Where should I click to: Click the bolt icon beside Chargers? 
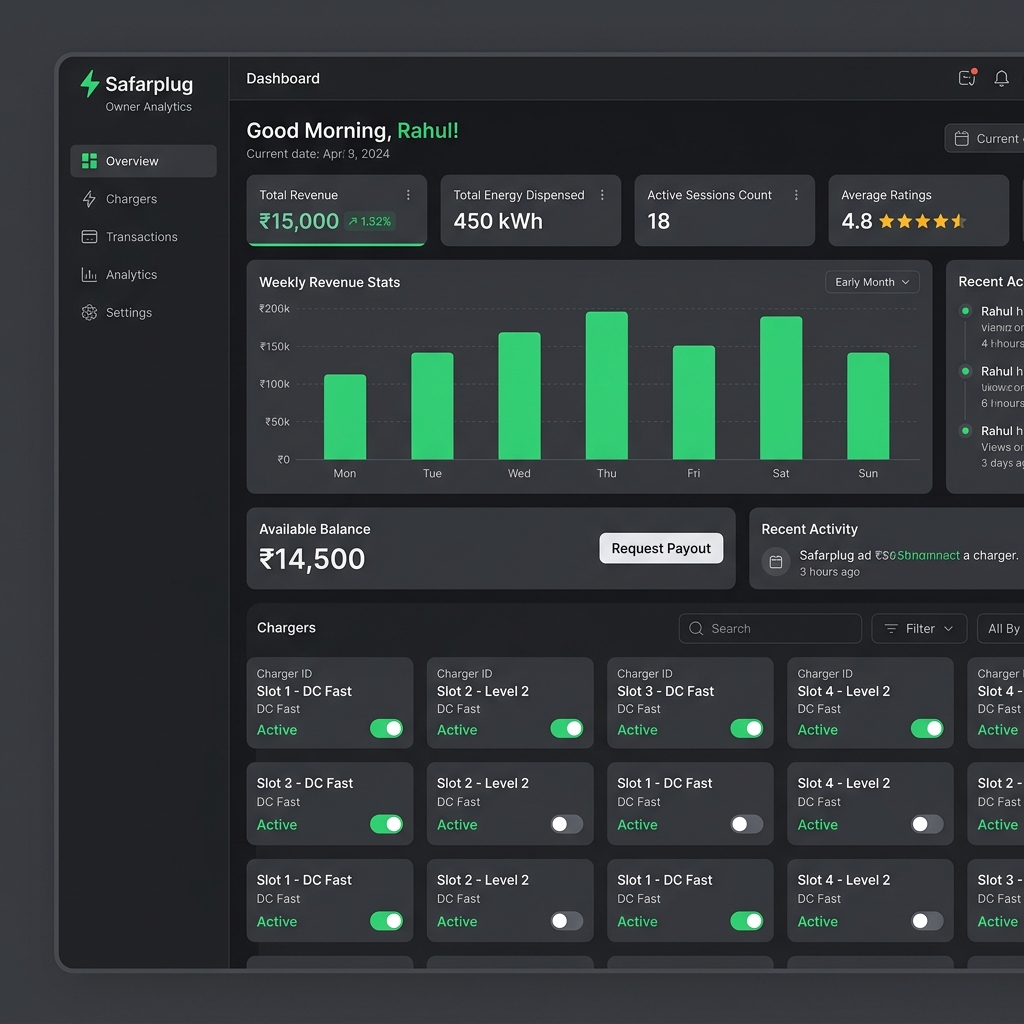[x=89, y=199]
